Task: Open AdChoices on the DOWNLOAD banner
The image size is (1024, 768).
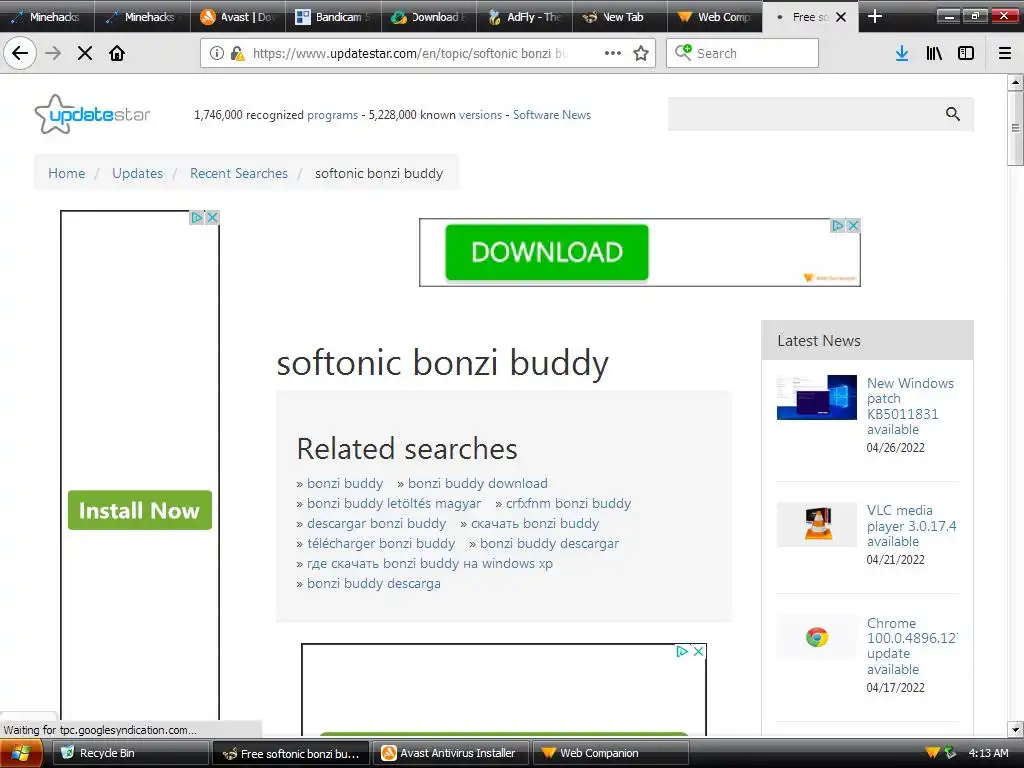Action: [x=838, y=225]
